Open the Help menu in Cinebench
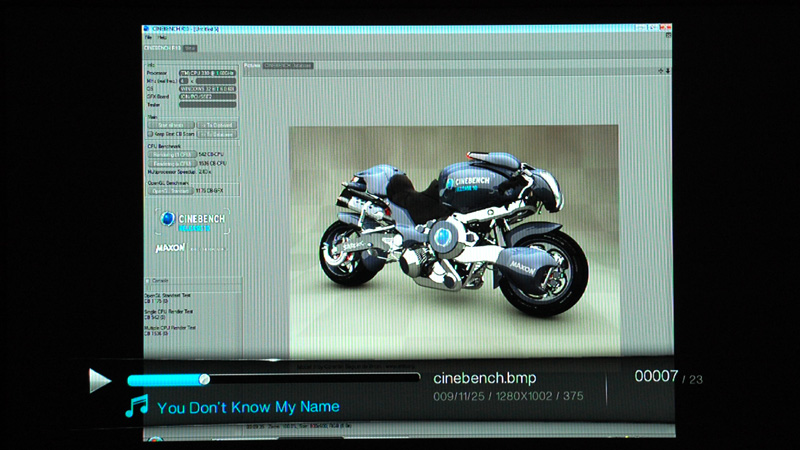The height and width of the screenshot is (450, 800). (162, 38)
